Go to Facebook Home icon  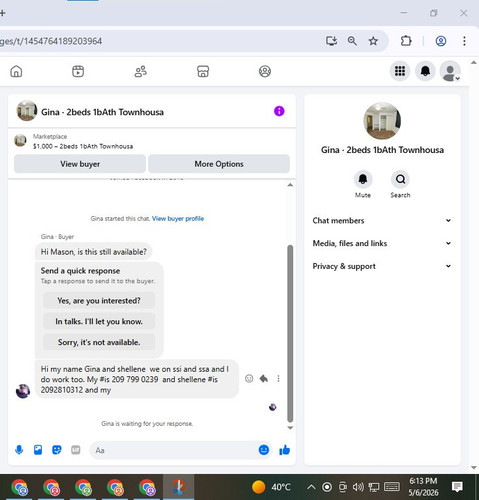pyautogui.click(x=16, y=71)
